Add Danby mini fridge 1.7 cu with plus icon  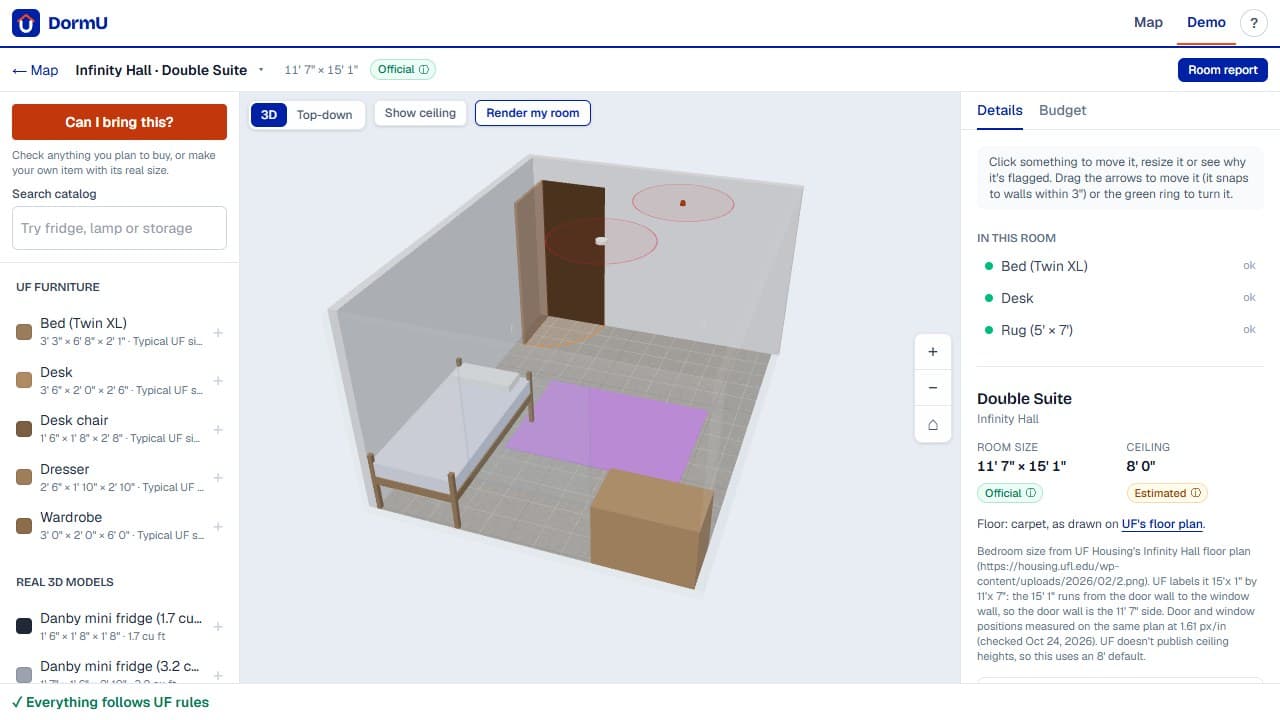pos(218,627)
